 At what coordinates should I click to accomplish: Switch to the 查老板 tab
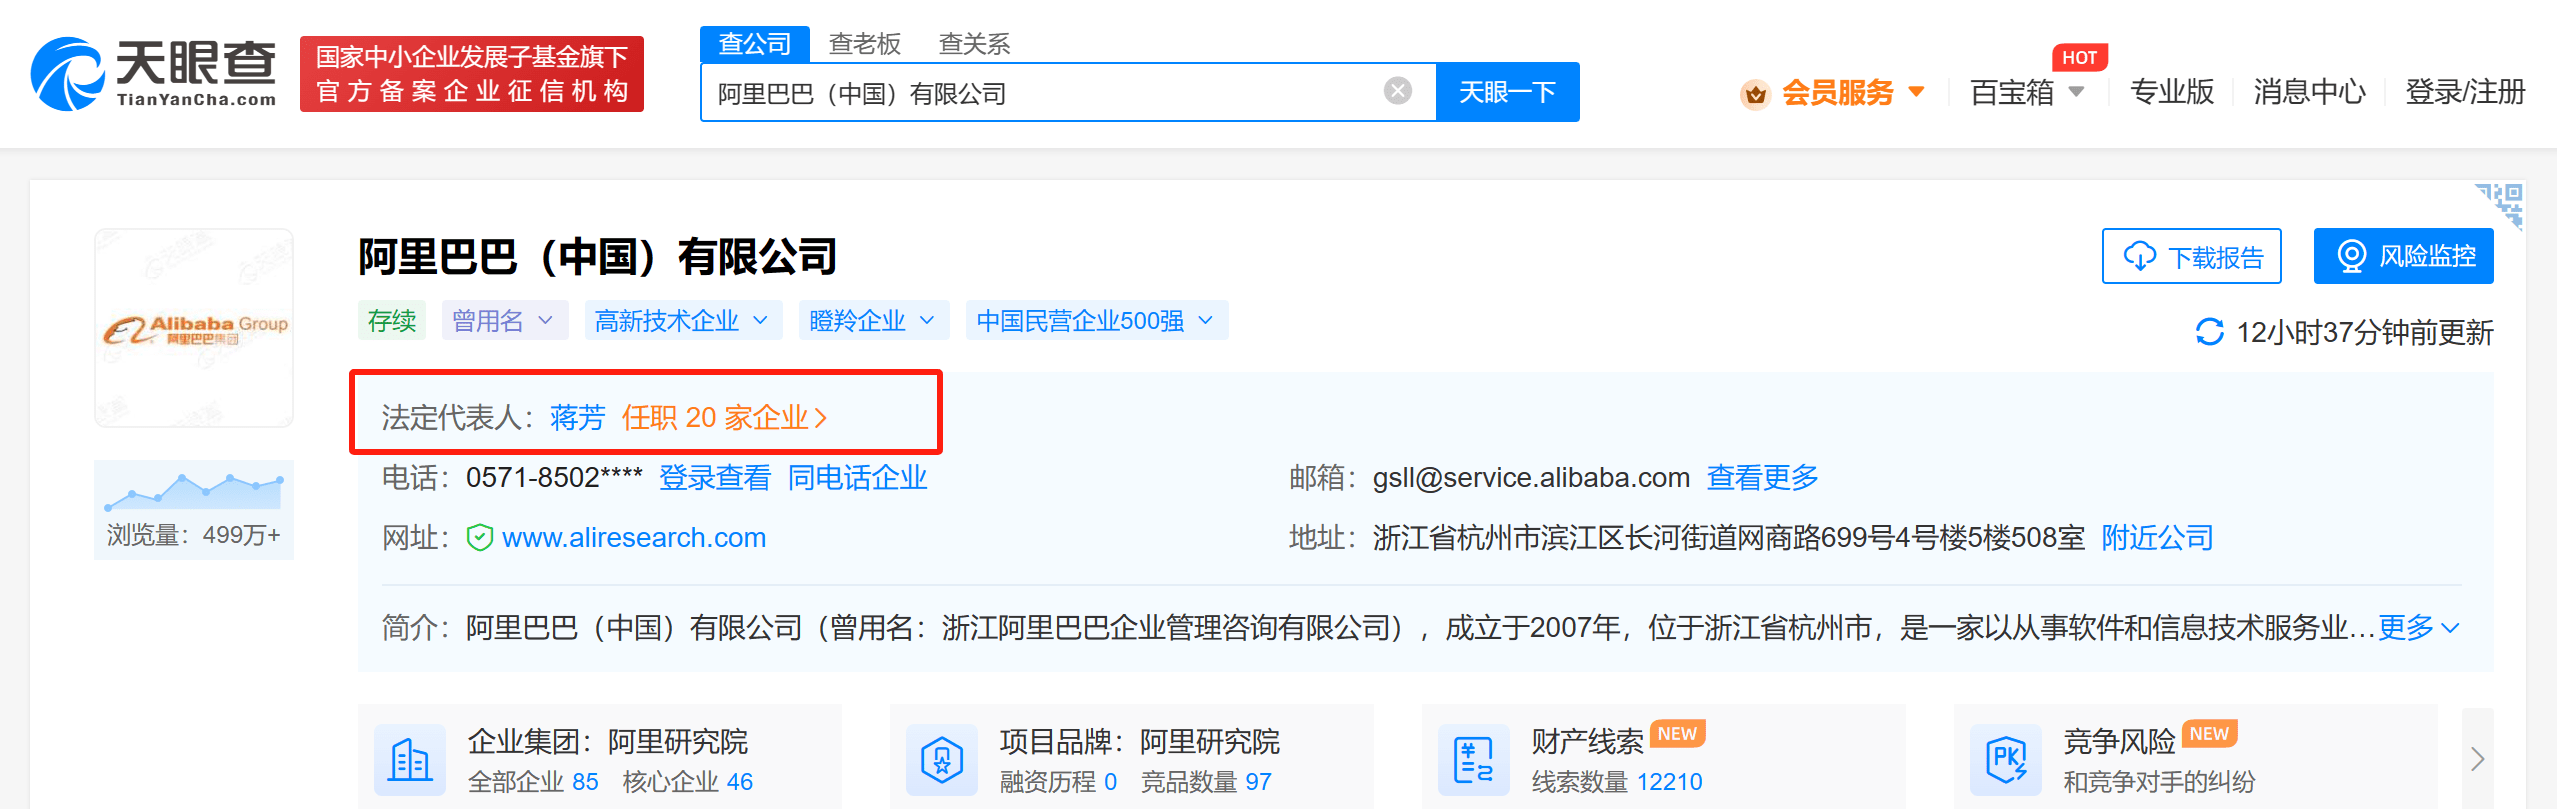[865, 44]
